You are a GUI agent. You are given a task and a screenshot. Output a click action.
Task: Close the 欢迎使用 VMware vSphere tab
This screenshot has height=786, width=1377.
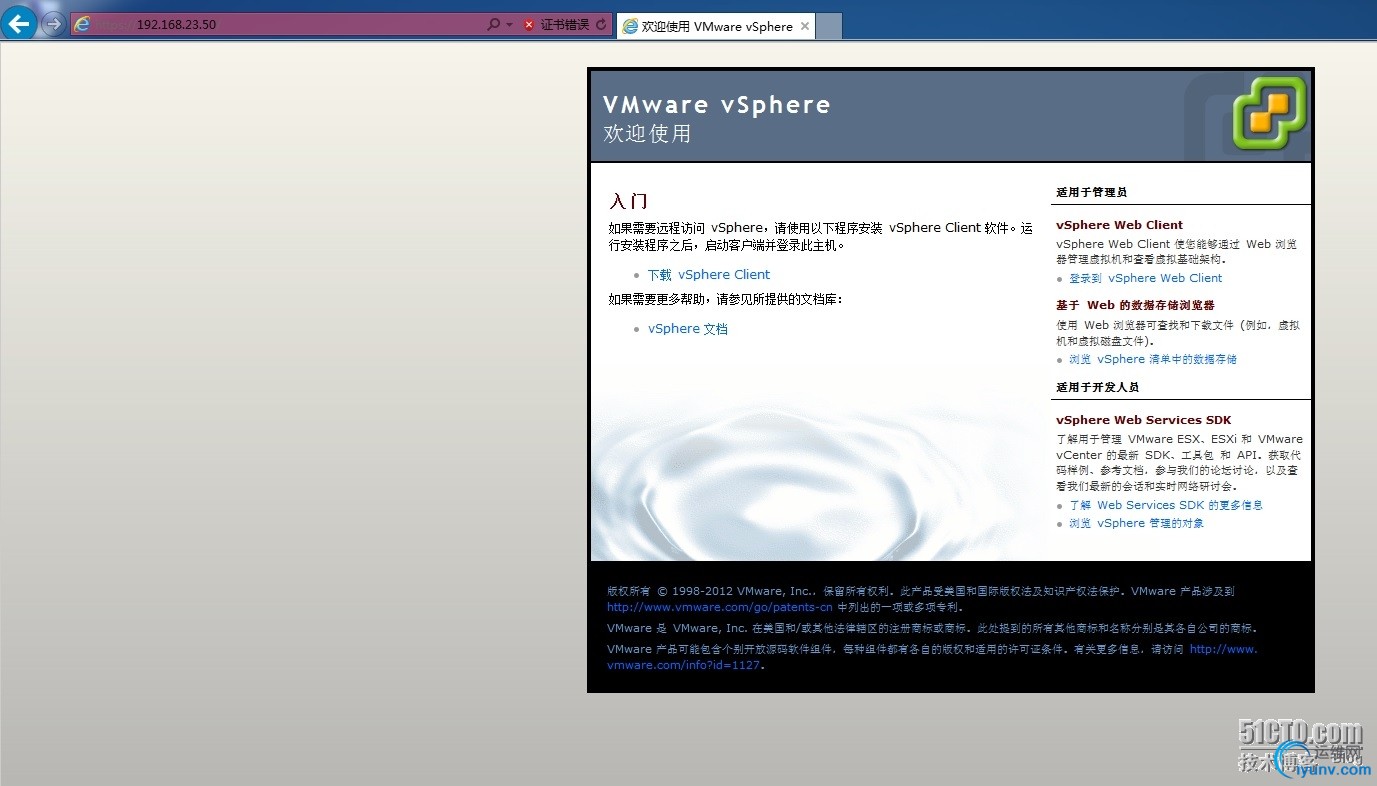pyautogui.click(x=805, y=27)
